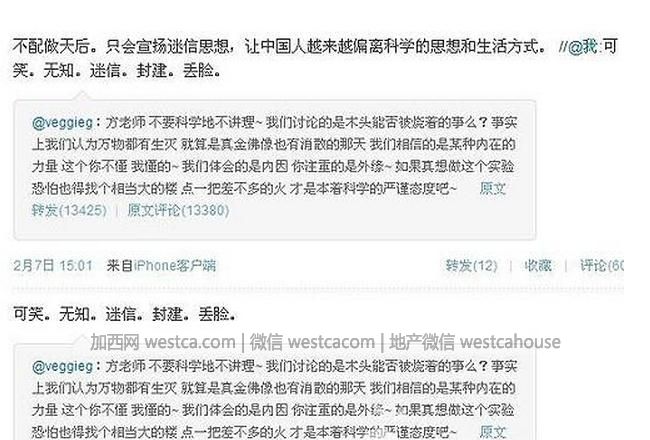The height and width of the screenshot is (440, 650).
Task: Click the 加西网 westca.com watermark text
Action: (162, 342)
